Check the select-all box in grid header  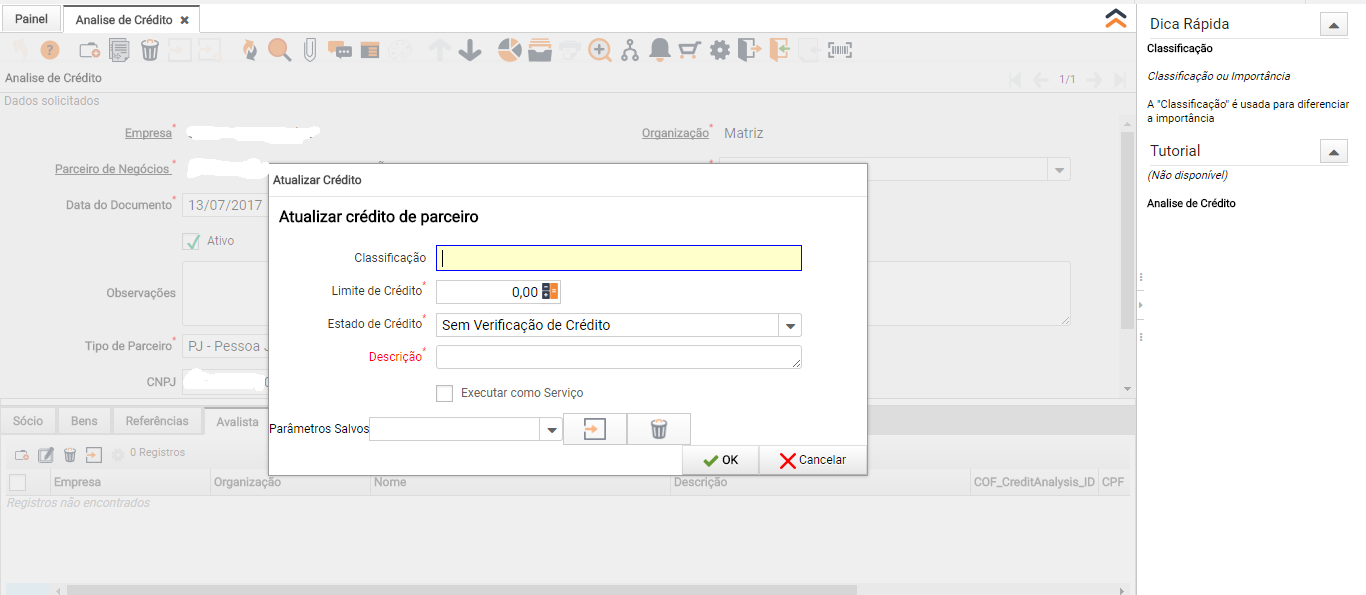[17, 483]
